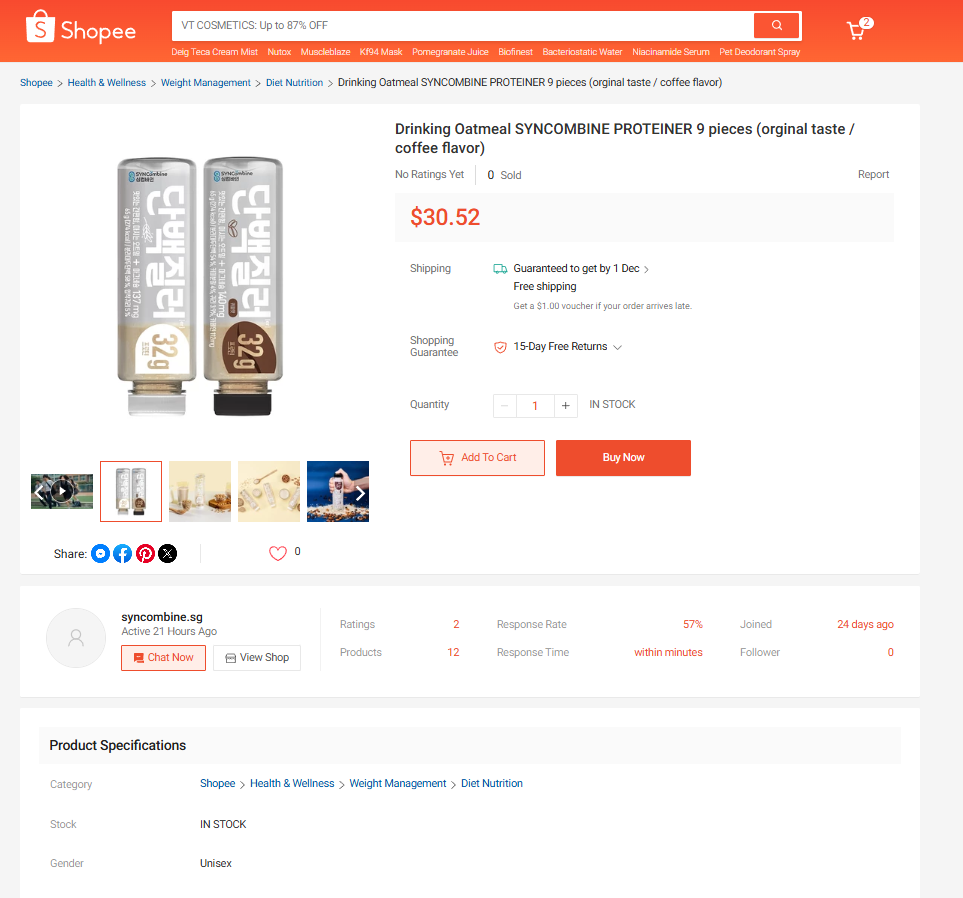Viewport: 963px width, 898px height.
Task: Decrease quantity with minus button
Action: pyautogui.click(x=505, y=405)
